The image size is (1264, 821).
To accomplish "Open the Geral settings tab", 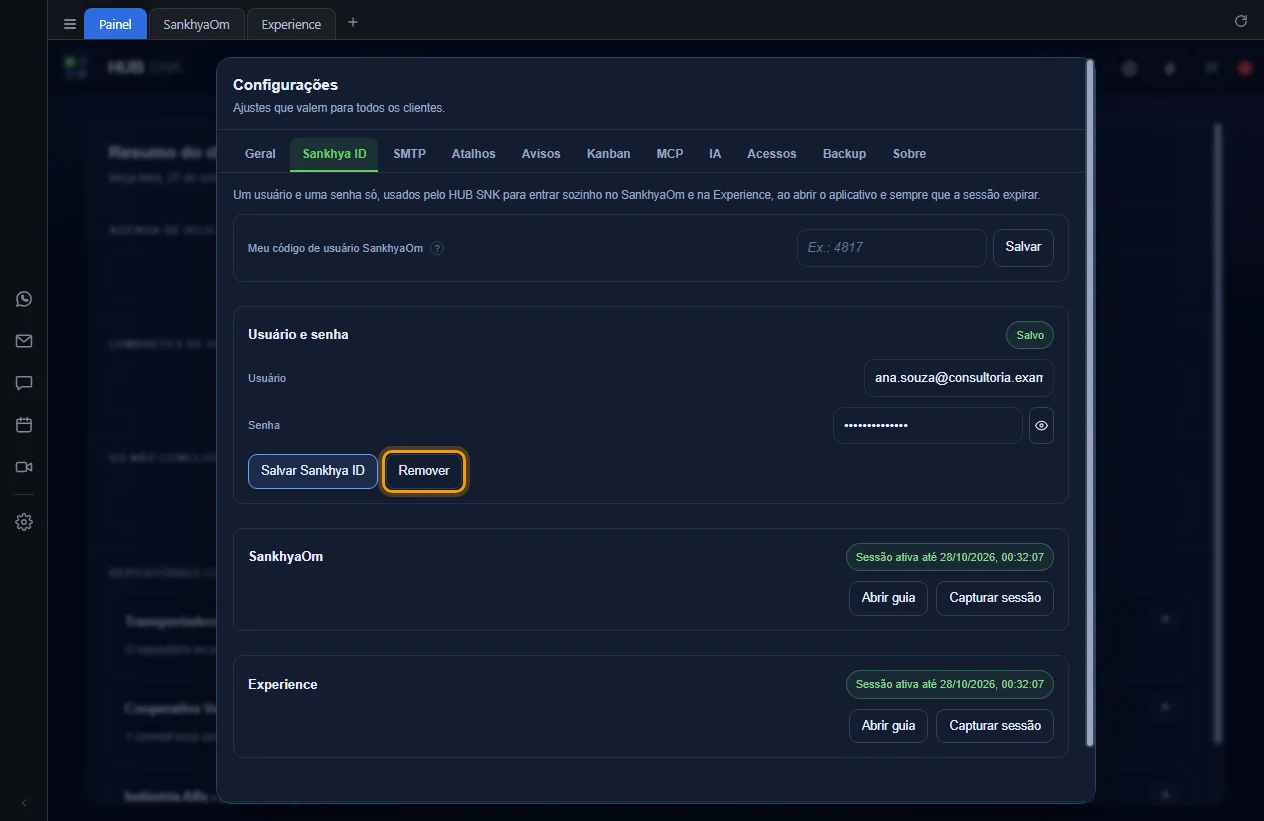I will 260,154.
